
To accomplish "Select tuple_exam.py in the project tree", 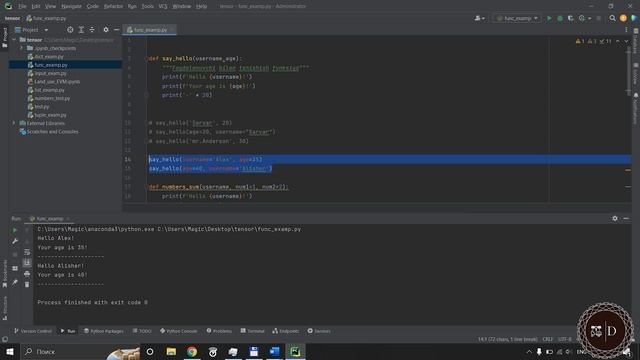I will click(x=50, y=115).
